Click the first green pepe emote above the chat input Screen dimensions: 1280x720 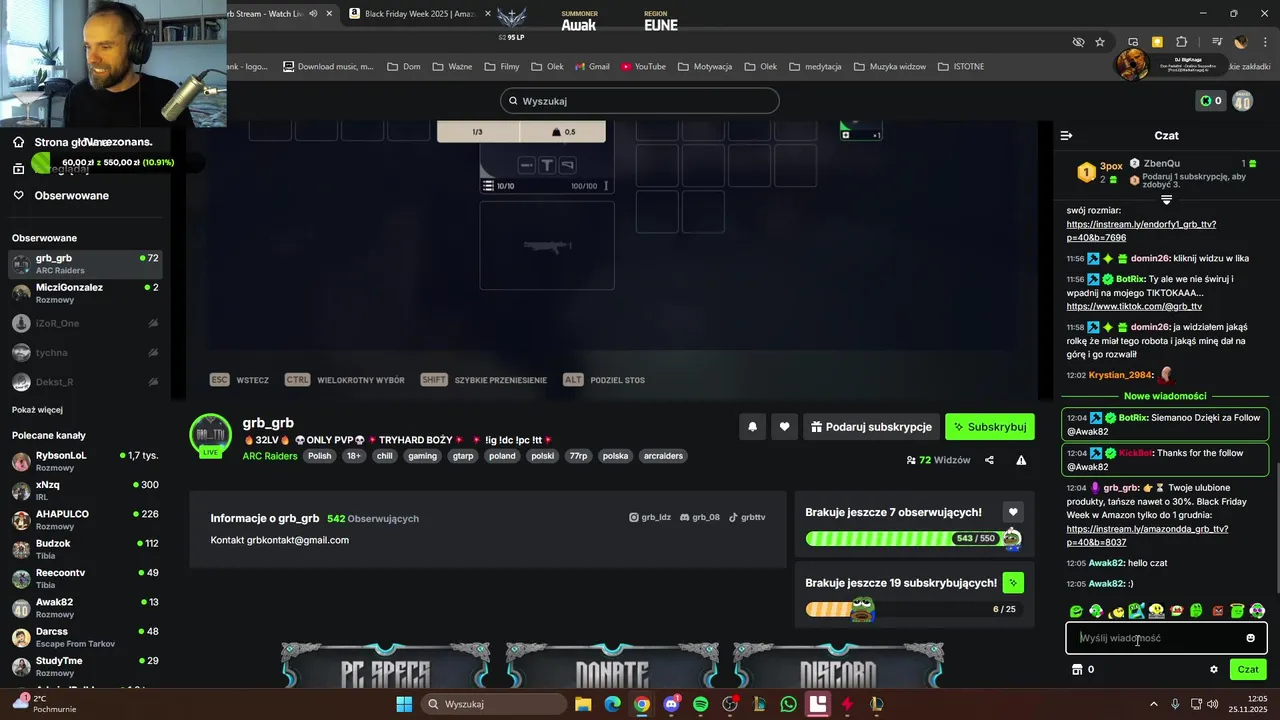pos(1076,611)
